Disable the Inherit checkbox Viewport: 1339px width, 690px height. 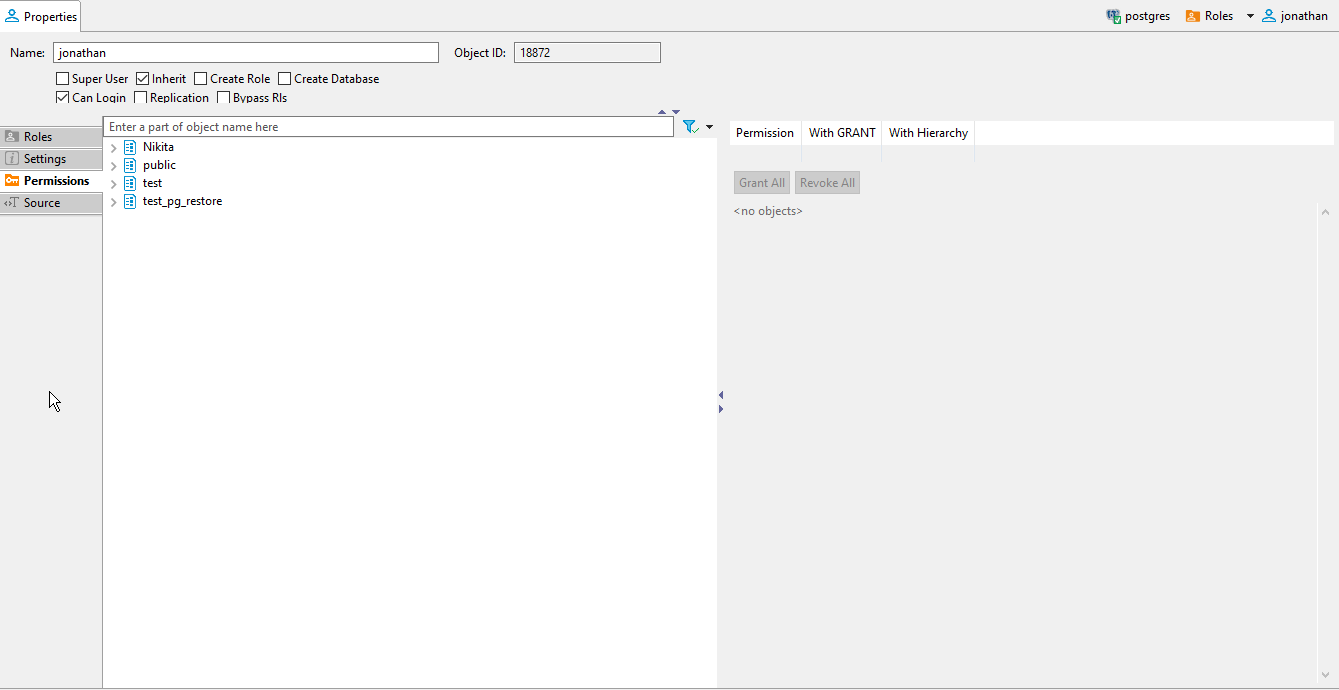(141, 78)
